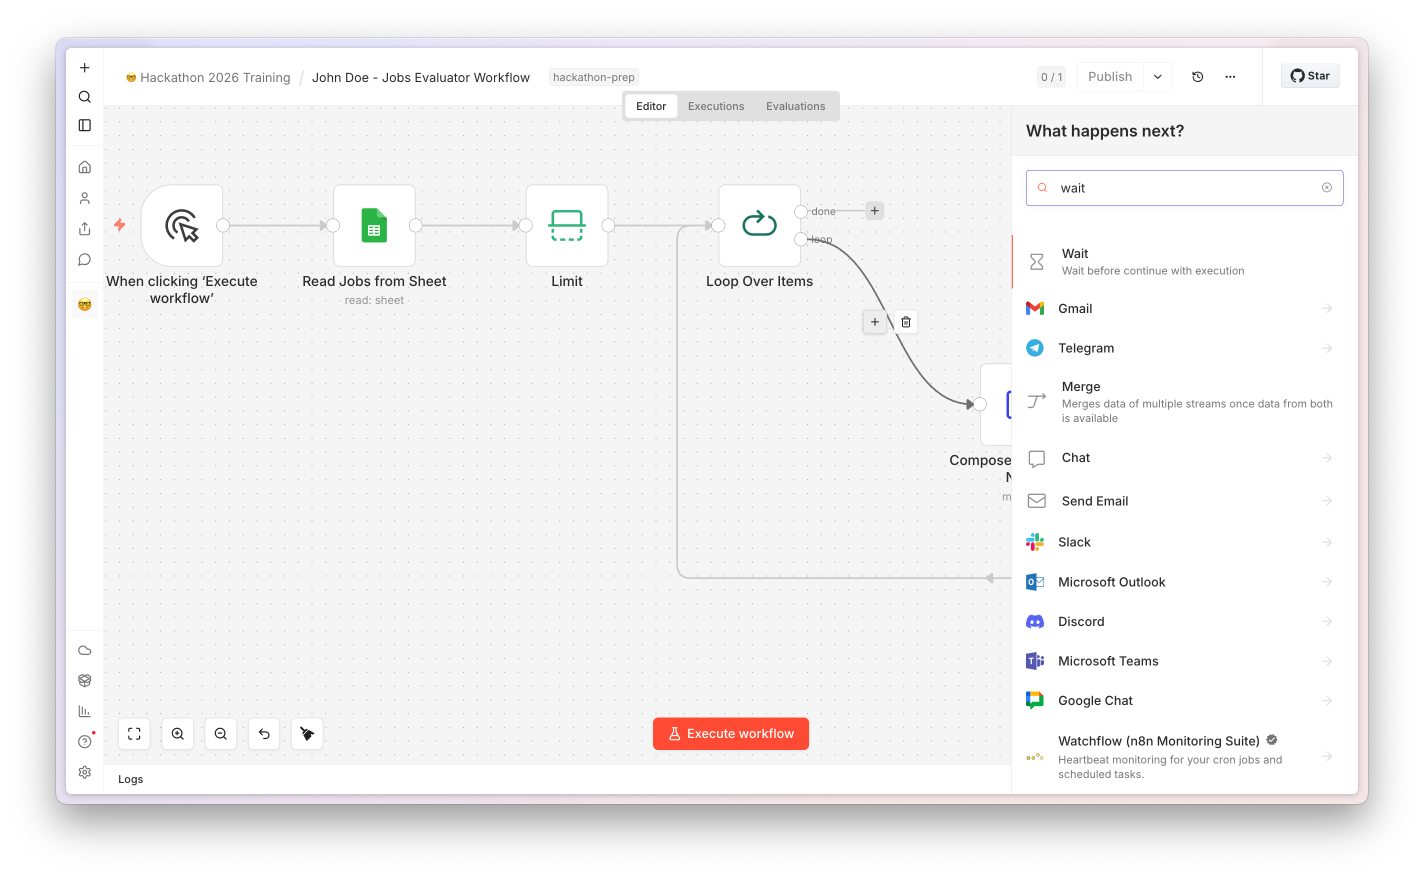Clear the 'wait' search field
1424x878 pixels.
[1327, 188]
